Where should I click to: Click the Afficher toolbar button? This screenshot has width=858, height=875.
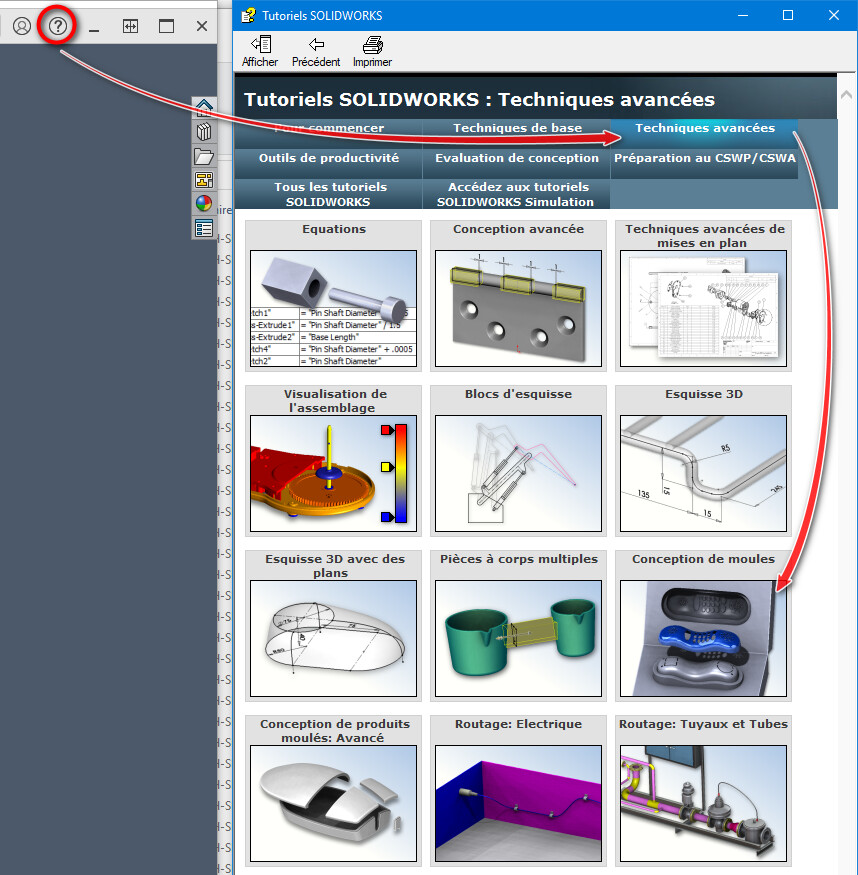(x=260, y=52)
